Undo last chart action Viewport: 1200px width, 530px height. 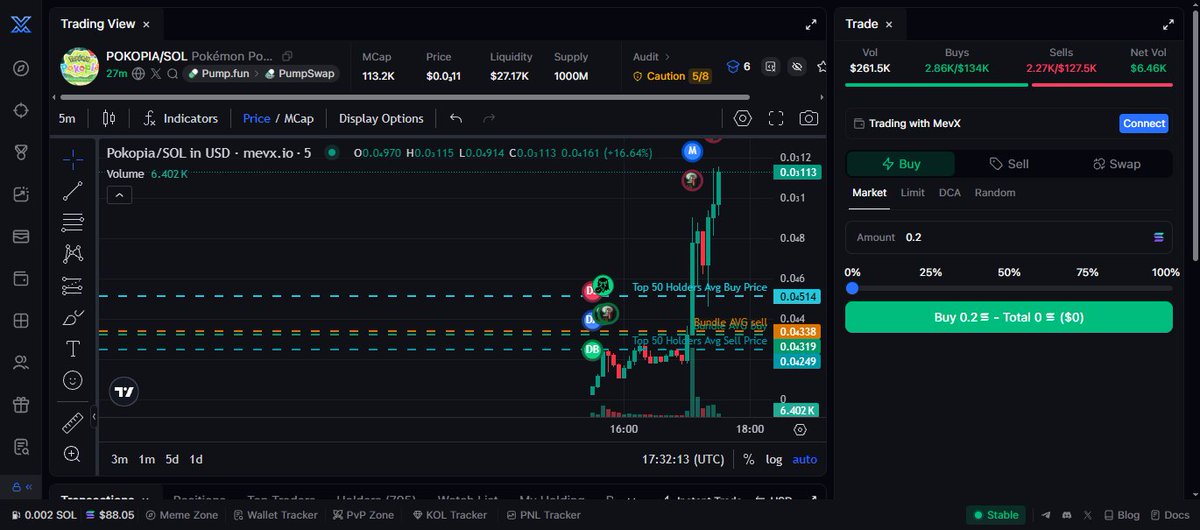(x=456, y=118)
